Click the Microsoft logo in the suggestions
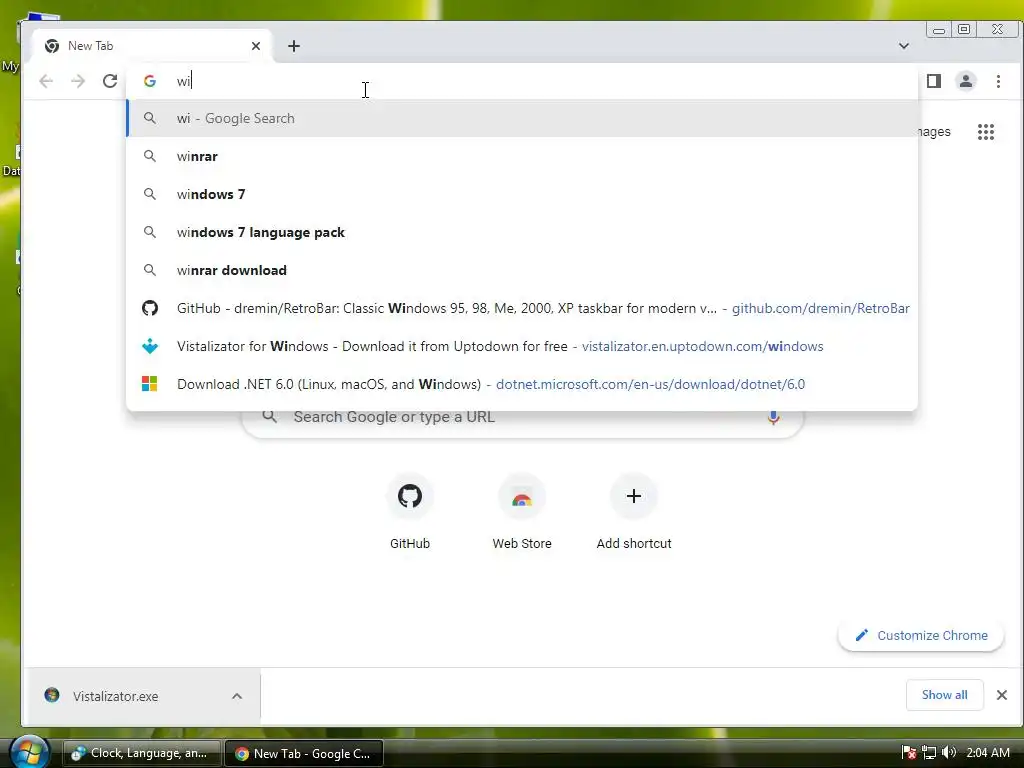 coord(150,384)
